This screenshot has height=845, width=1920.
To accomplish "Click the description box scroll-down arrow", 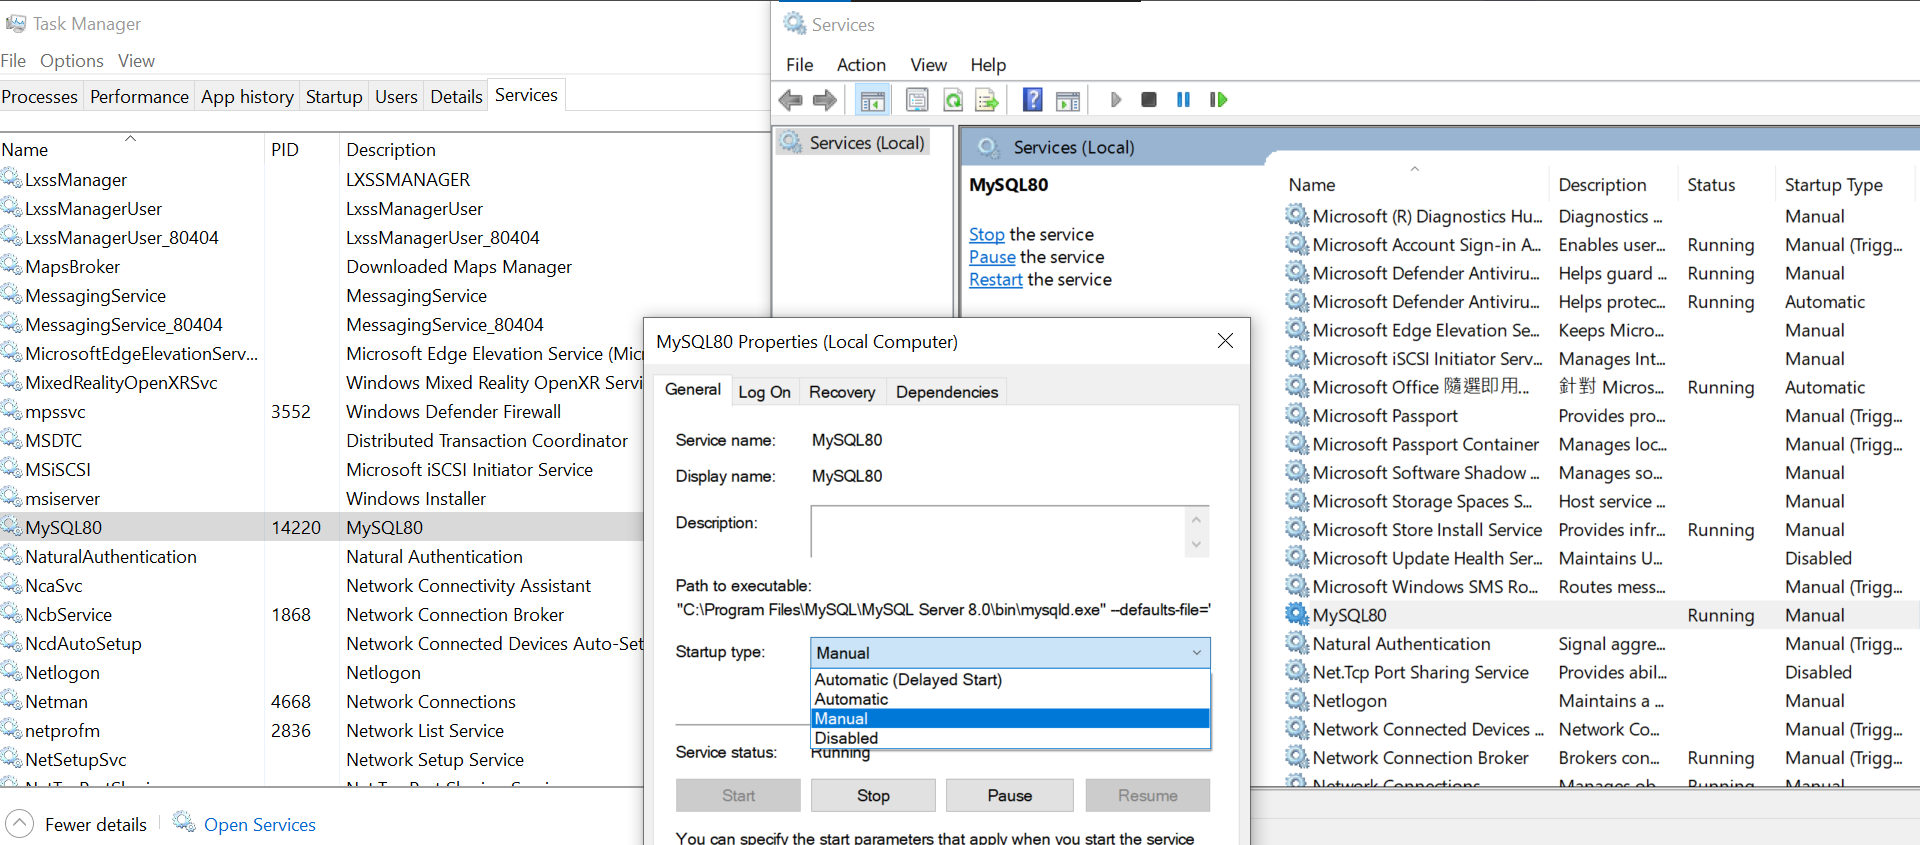I will tap(1196, 545).
